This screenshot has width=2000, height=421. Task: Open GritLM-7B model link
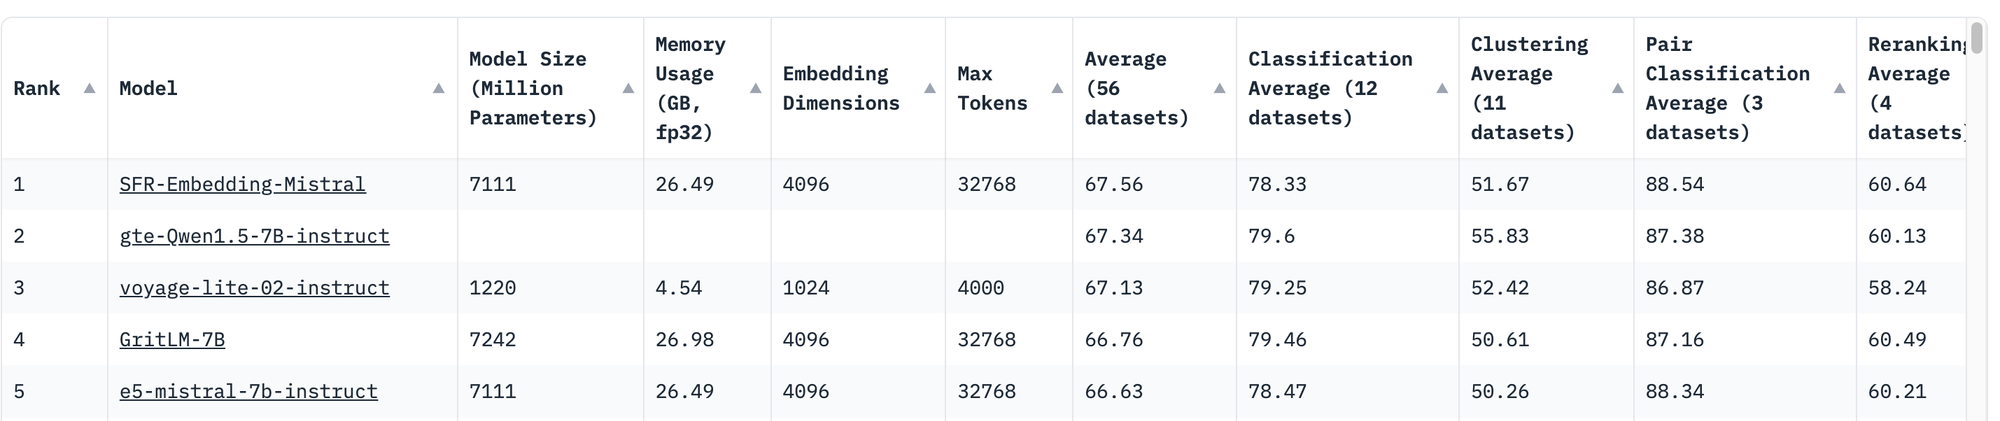(x=172, y=340)
